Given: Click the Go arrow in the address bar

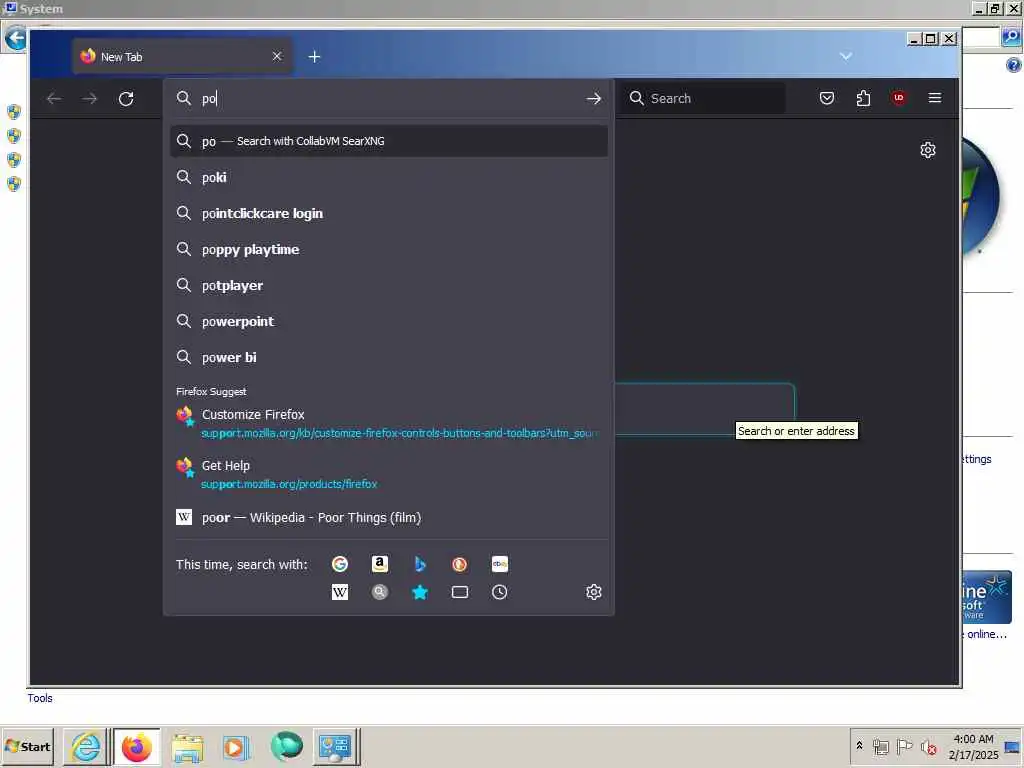Looking at the screenshot, I should tap(594, 99).
